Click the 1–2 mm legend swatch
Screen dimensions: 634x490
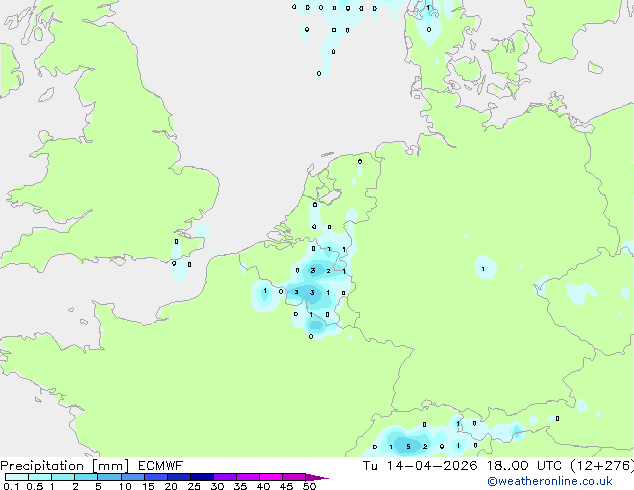coord(63,477)
